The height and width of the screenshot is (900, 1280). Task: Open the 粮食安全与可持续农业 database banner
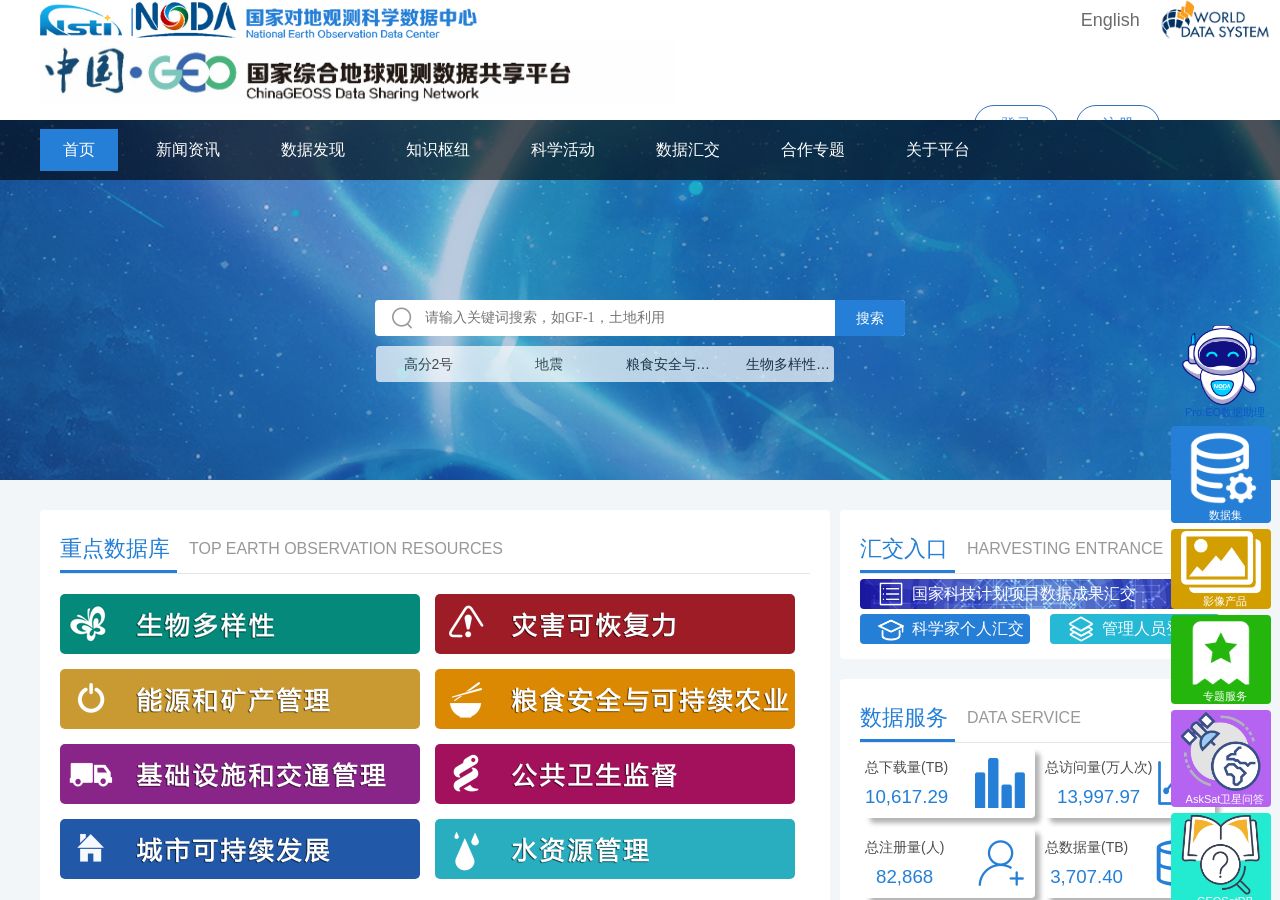tap(615, 699)
